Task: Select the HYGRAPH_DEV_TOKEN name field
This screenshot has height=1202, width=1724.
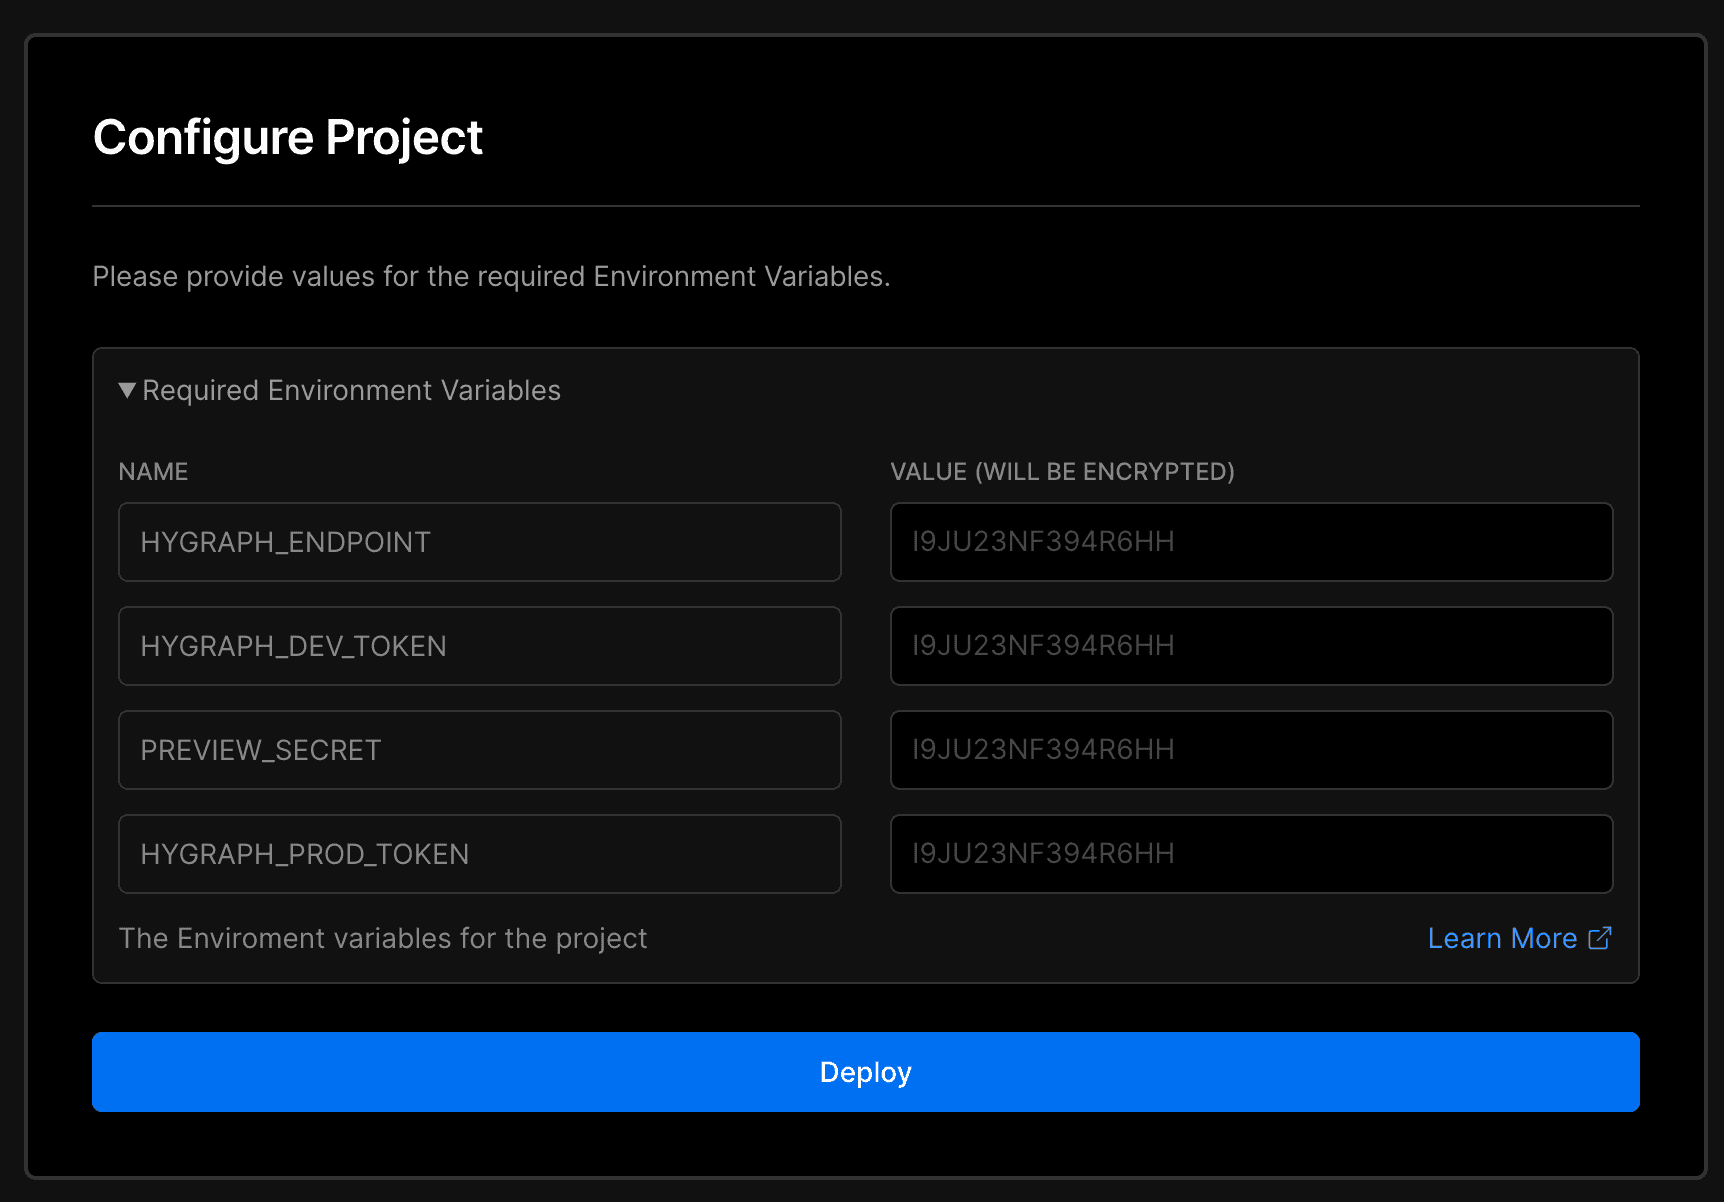Action: [479, 646]
